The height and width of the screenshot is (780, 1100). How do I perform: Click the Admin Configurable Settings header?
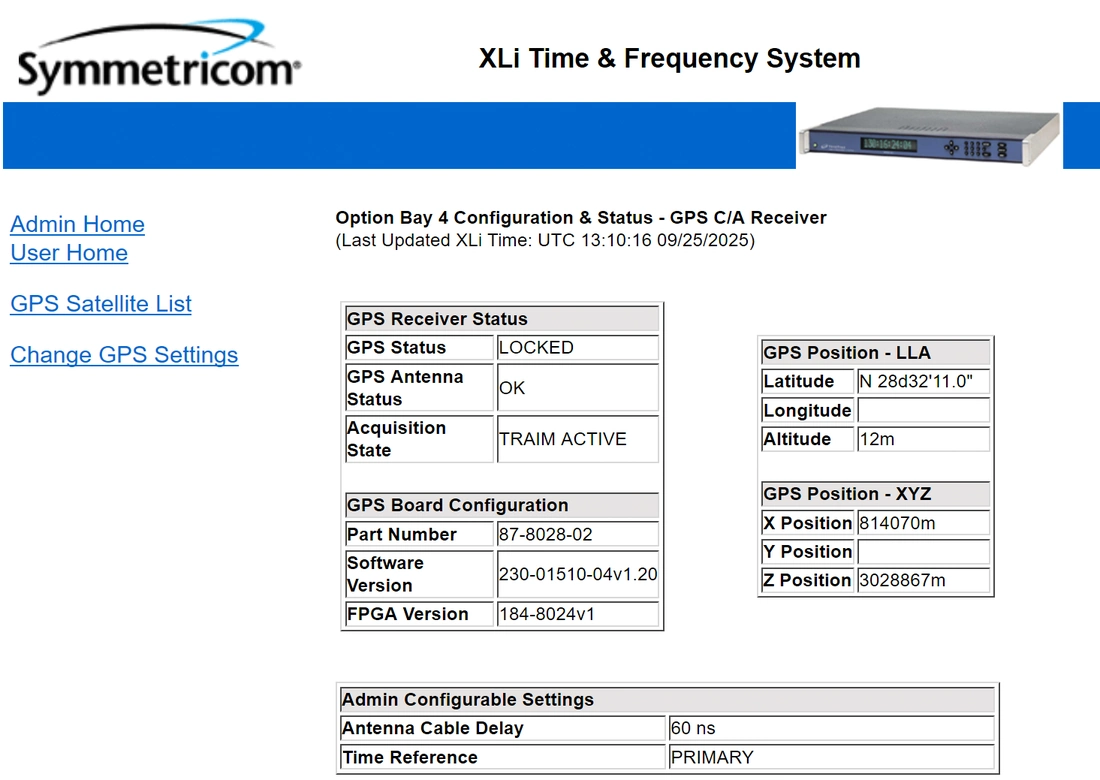click(668, 699)
